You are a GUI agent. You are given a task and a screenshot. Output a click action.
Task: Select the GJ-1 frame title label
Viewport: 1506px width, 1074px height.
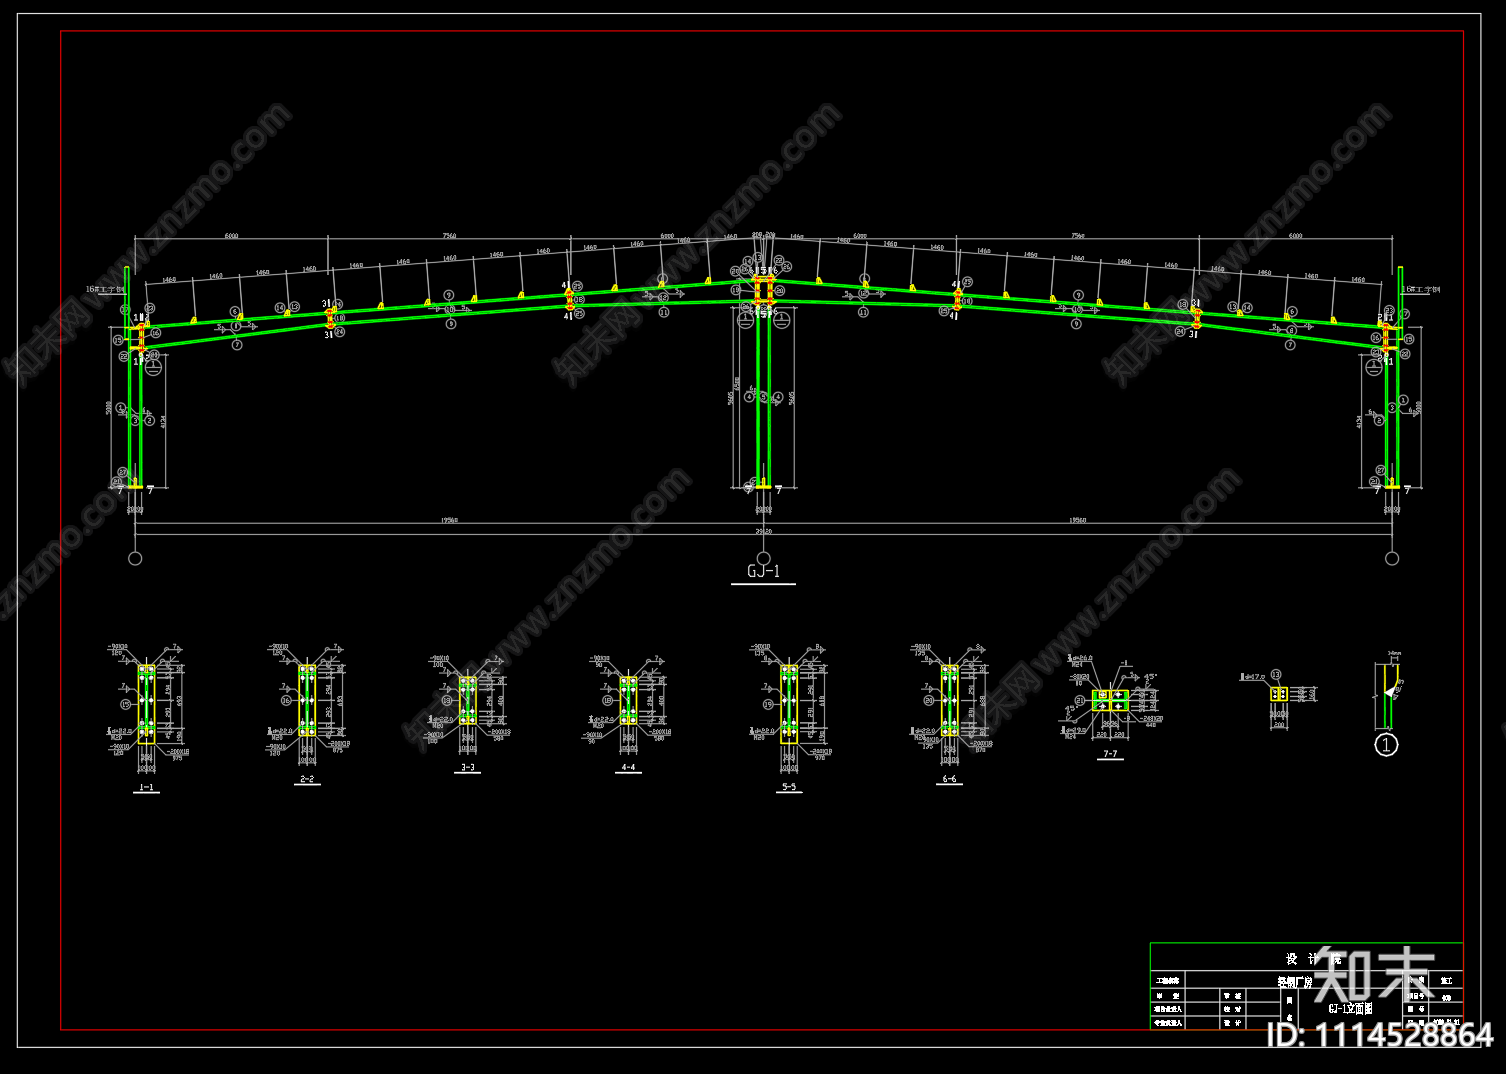click(763, 572)
